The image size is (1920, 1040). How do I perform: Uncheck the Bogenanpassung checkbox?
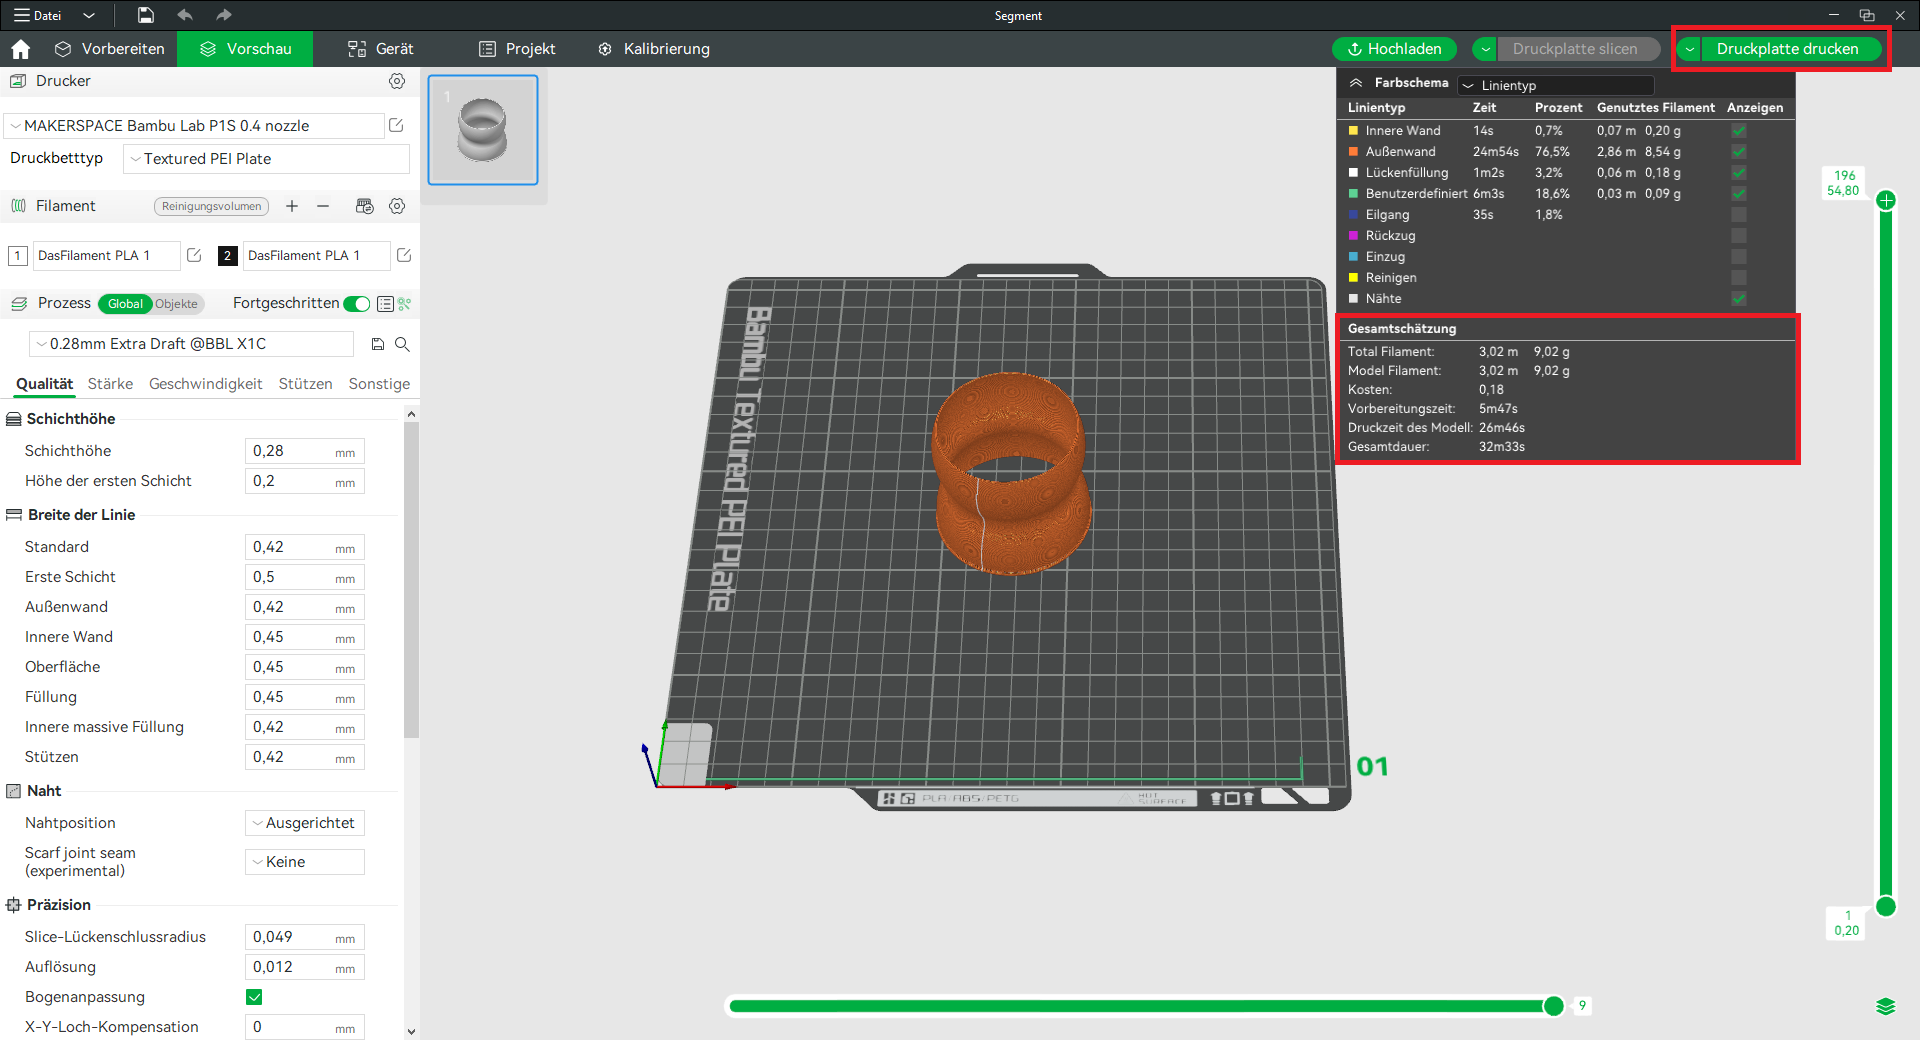[254, 997]
